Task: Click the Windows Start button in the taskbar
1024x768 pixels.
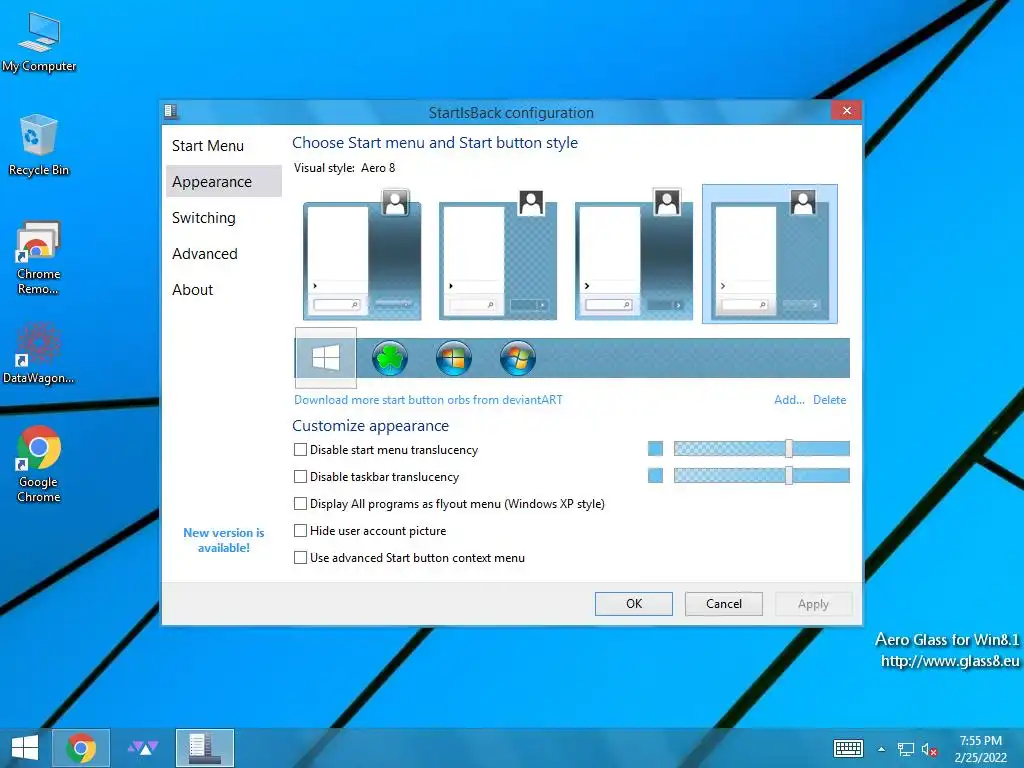Action: coord(25,748)
